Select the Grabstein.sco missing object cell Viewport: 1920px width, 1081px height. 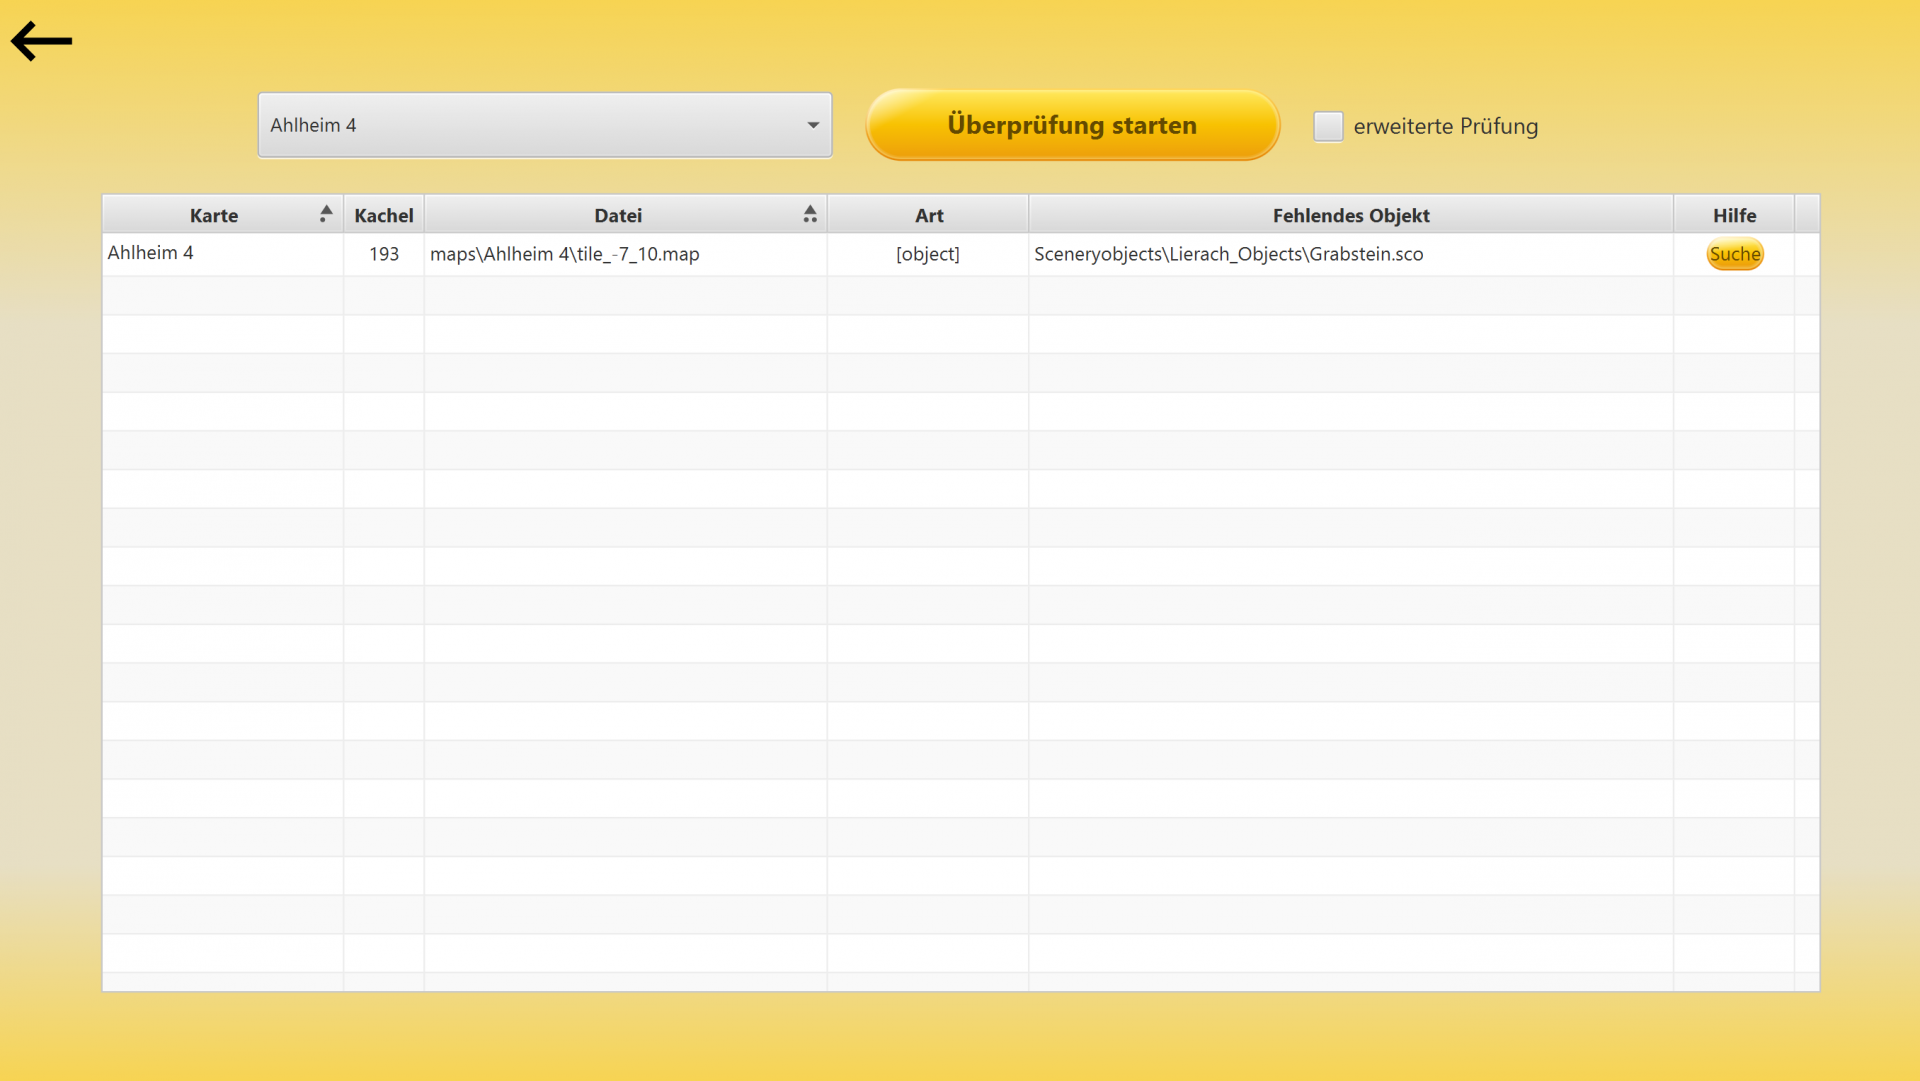click(x=1228, y=254)
